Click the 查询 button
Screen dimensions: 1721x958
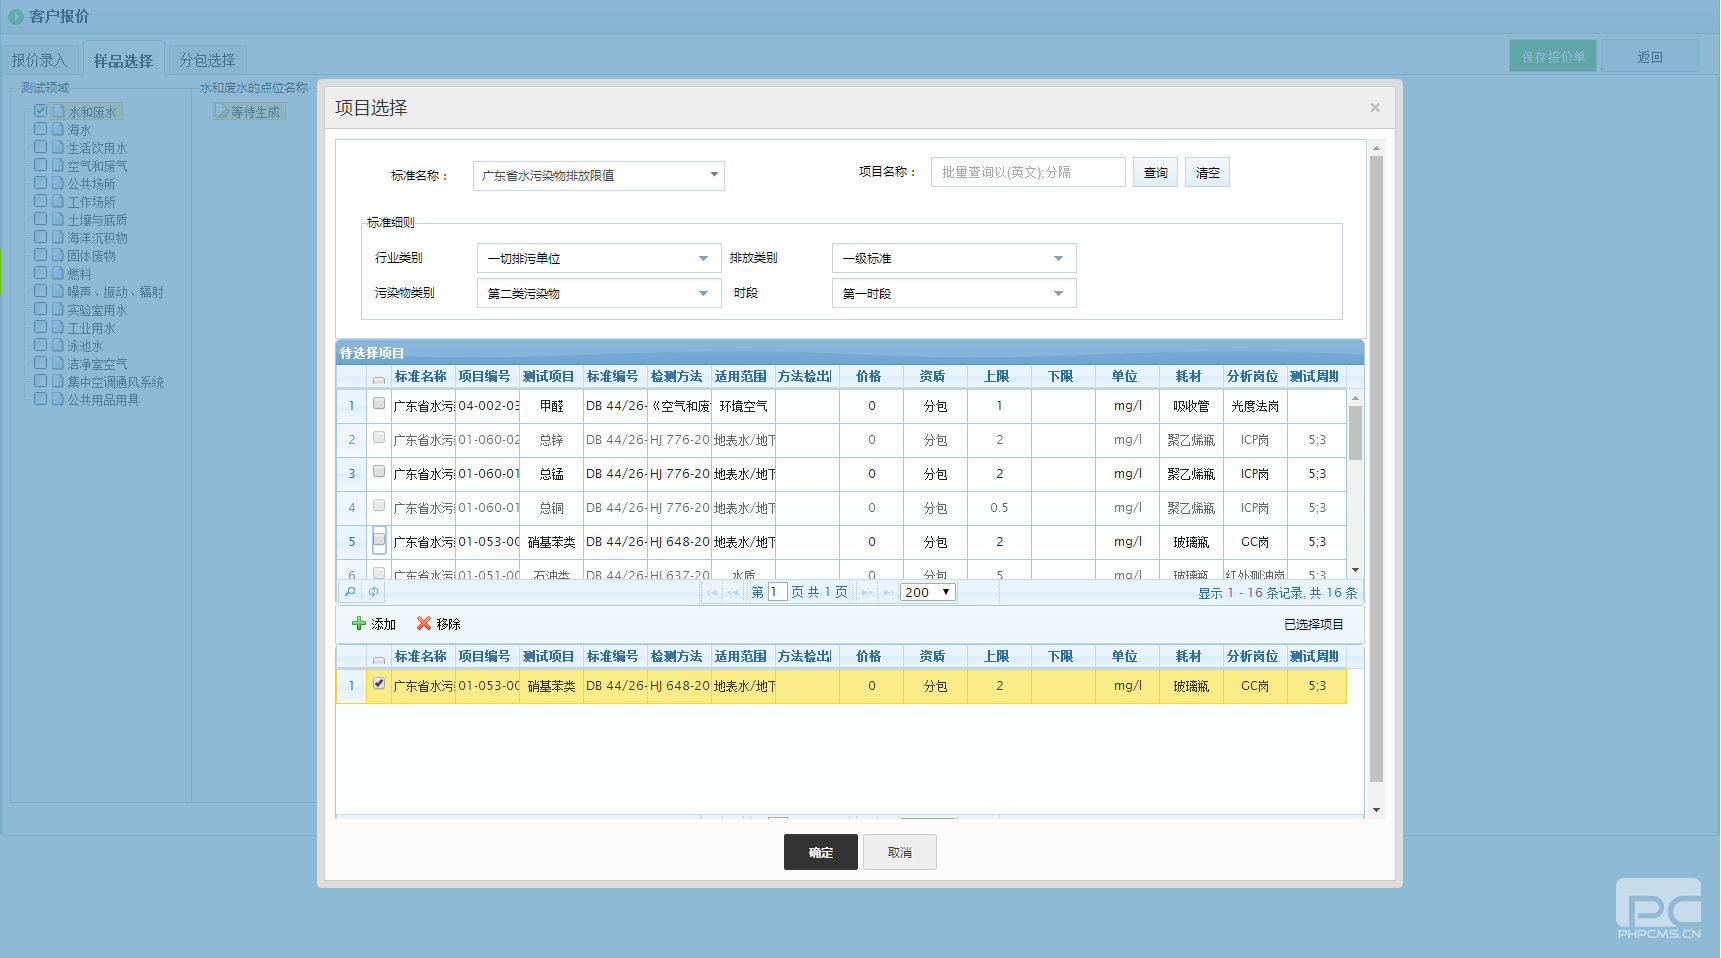[x=1155, y=173]
